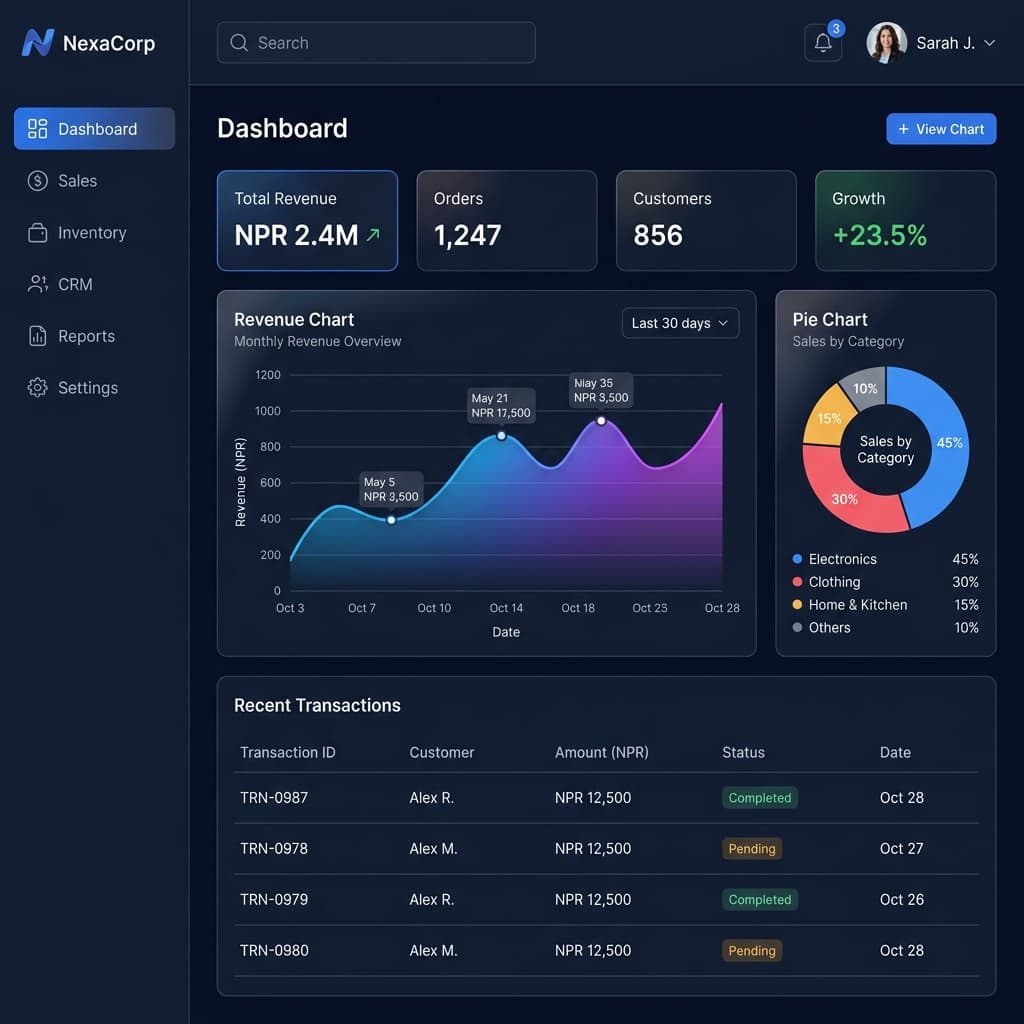Click the Electronics blue legend dot
Viewport: 1024px width, 1024px height.
point(797,559)
